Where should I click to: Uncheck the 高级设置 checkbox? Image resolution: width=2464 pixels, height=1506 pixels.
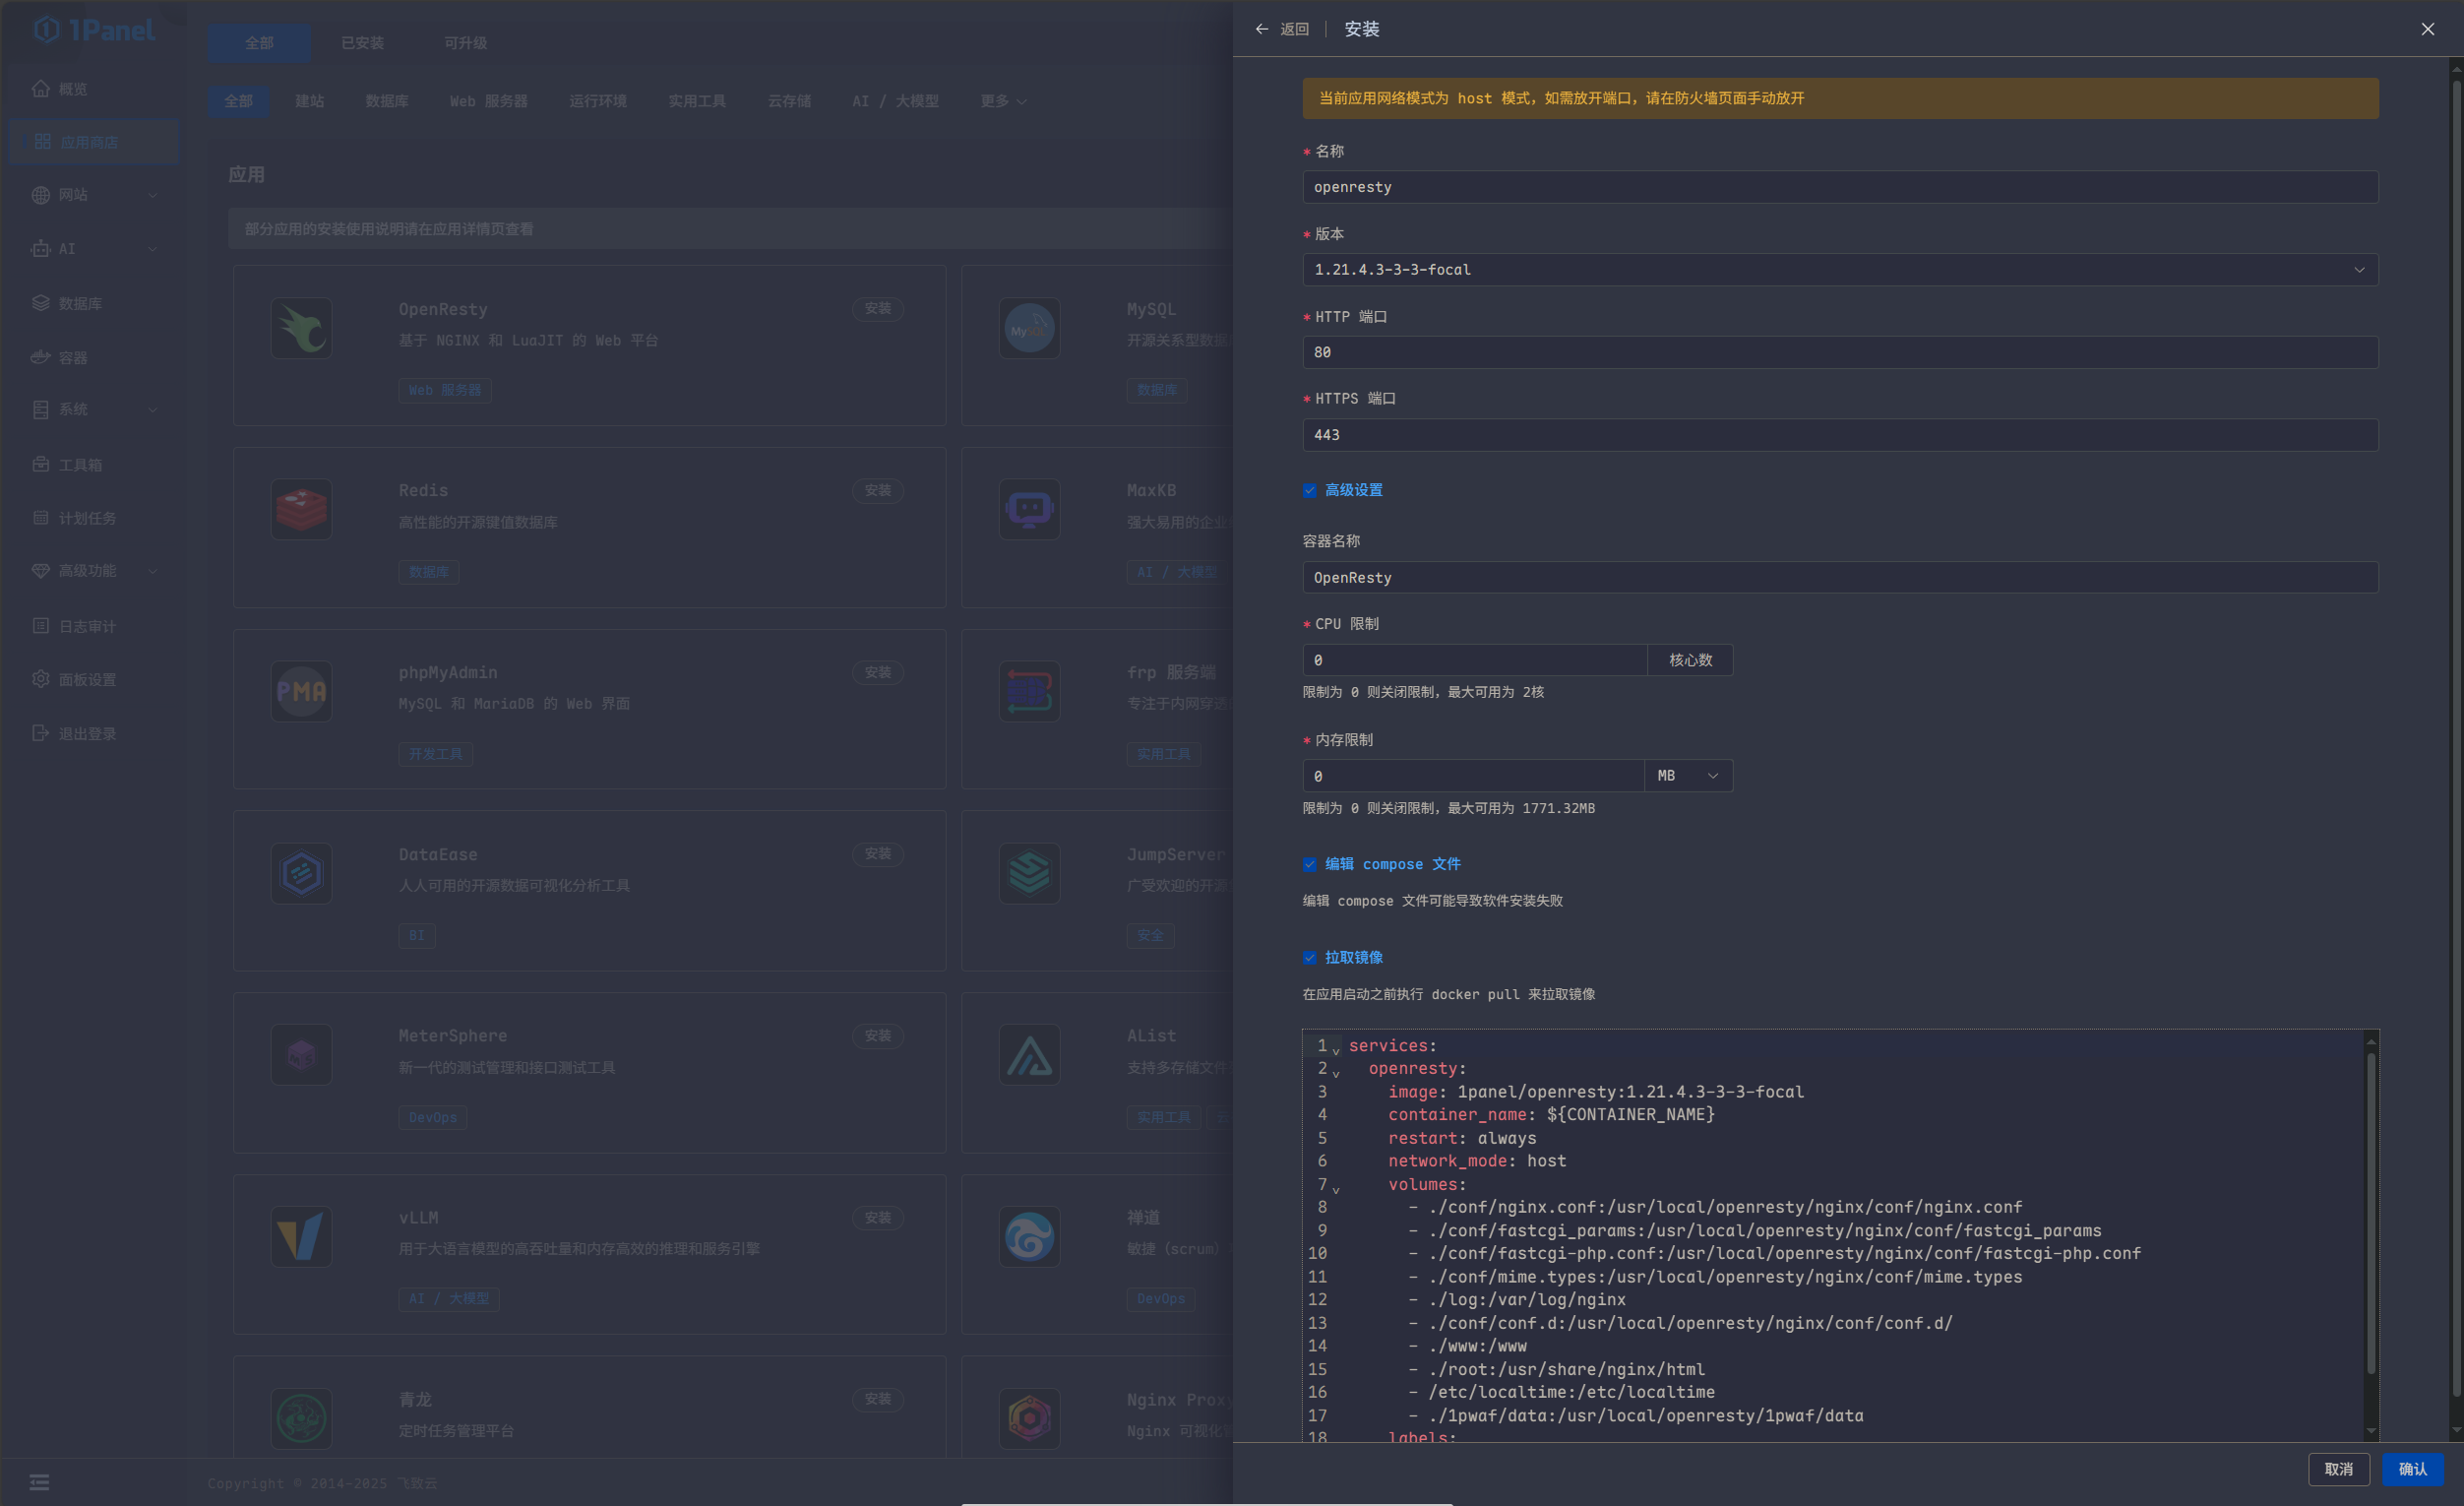1309,490
